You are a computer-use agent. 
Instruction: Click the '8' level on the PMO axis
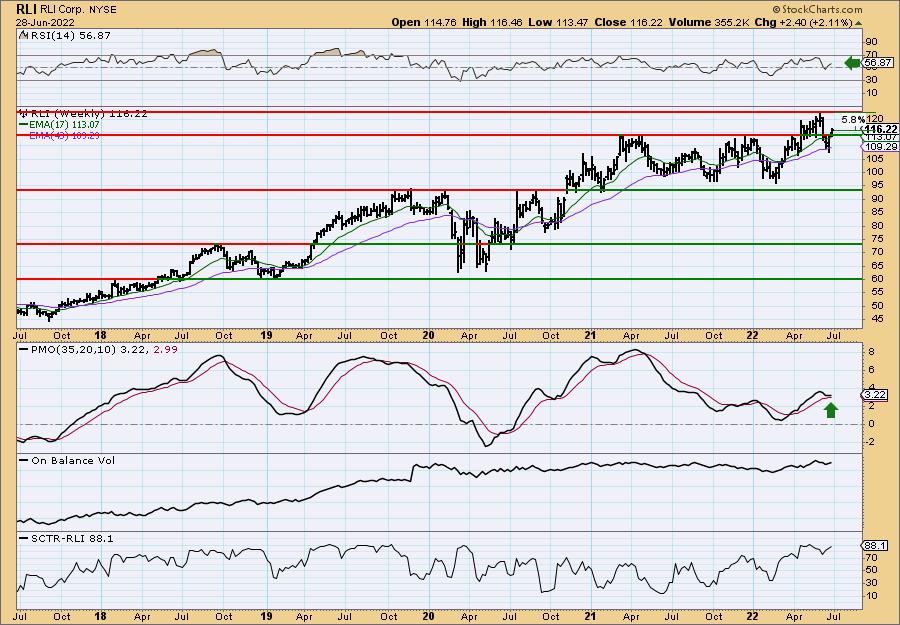tap(870, 351)
